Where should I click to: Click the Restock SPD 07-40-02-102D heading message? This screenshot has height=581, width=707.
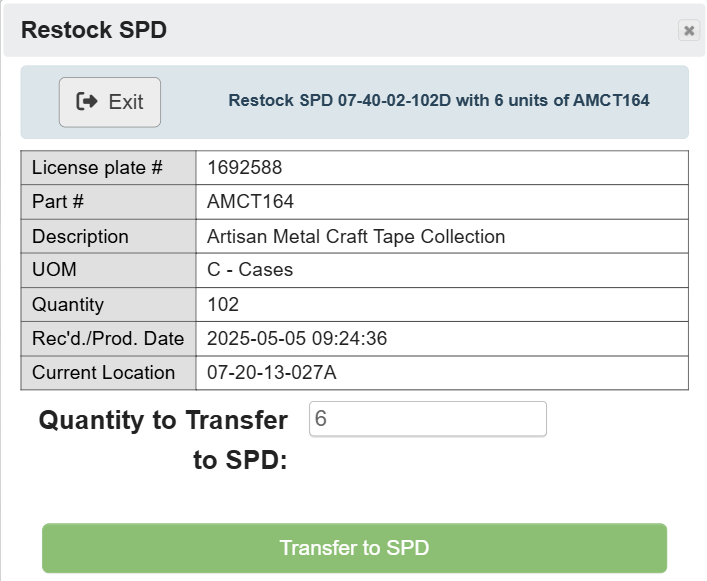(439, 100)
